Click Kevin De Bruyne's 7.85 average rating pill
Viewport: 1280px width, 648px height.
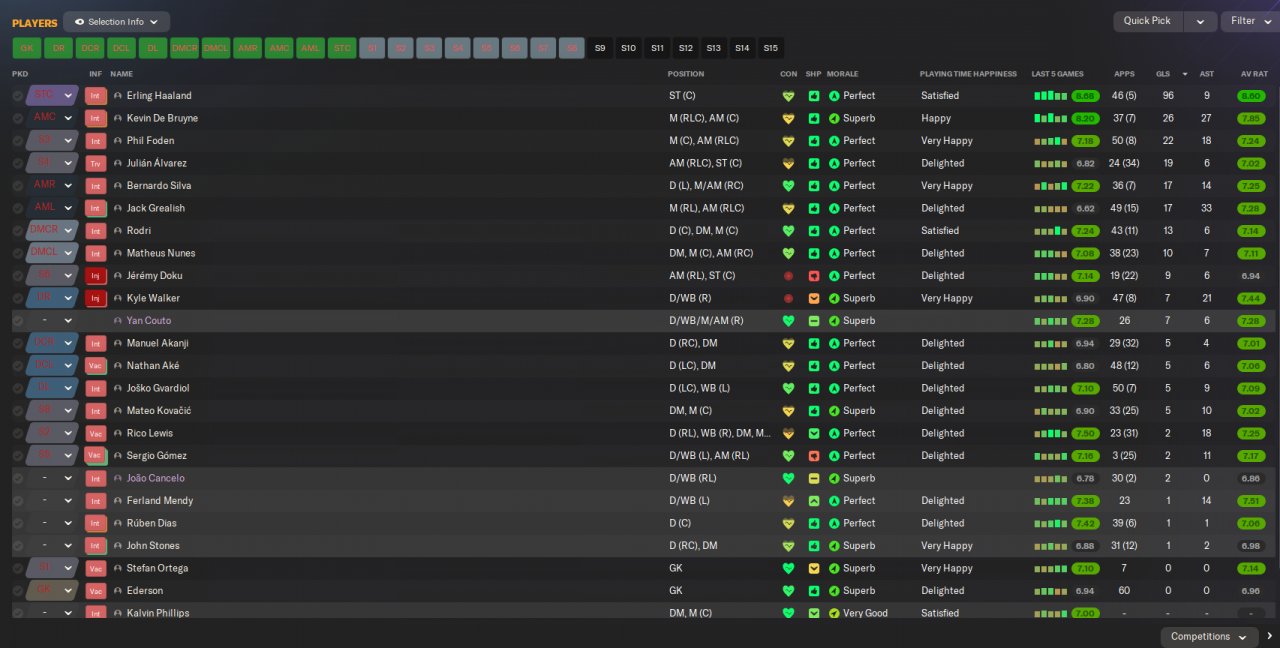1250,118
